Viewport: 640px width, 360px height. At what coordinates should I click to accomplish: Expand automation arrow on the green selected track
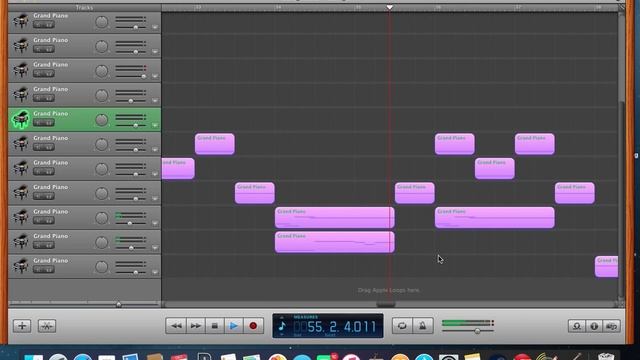pyautogui.click(x=155, y=125)
